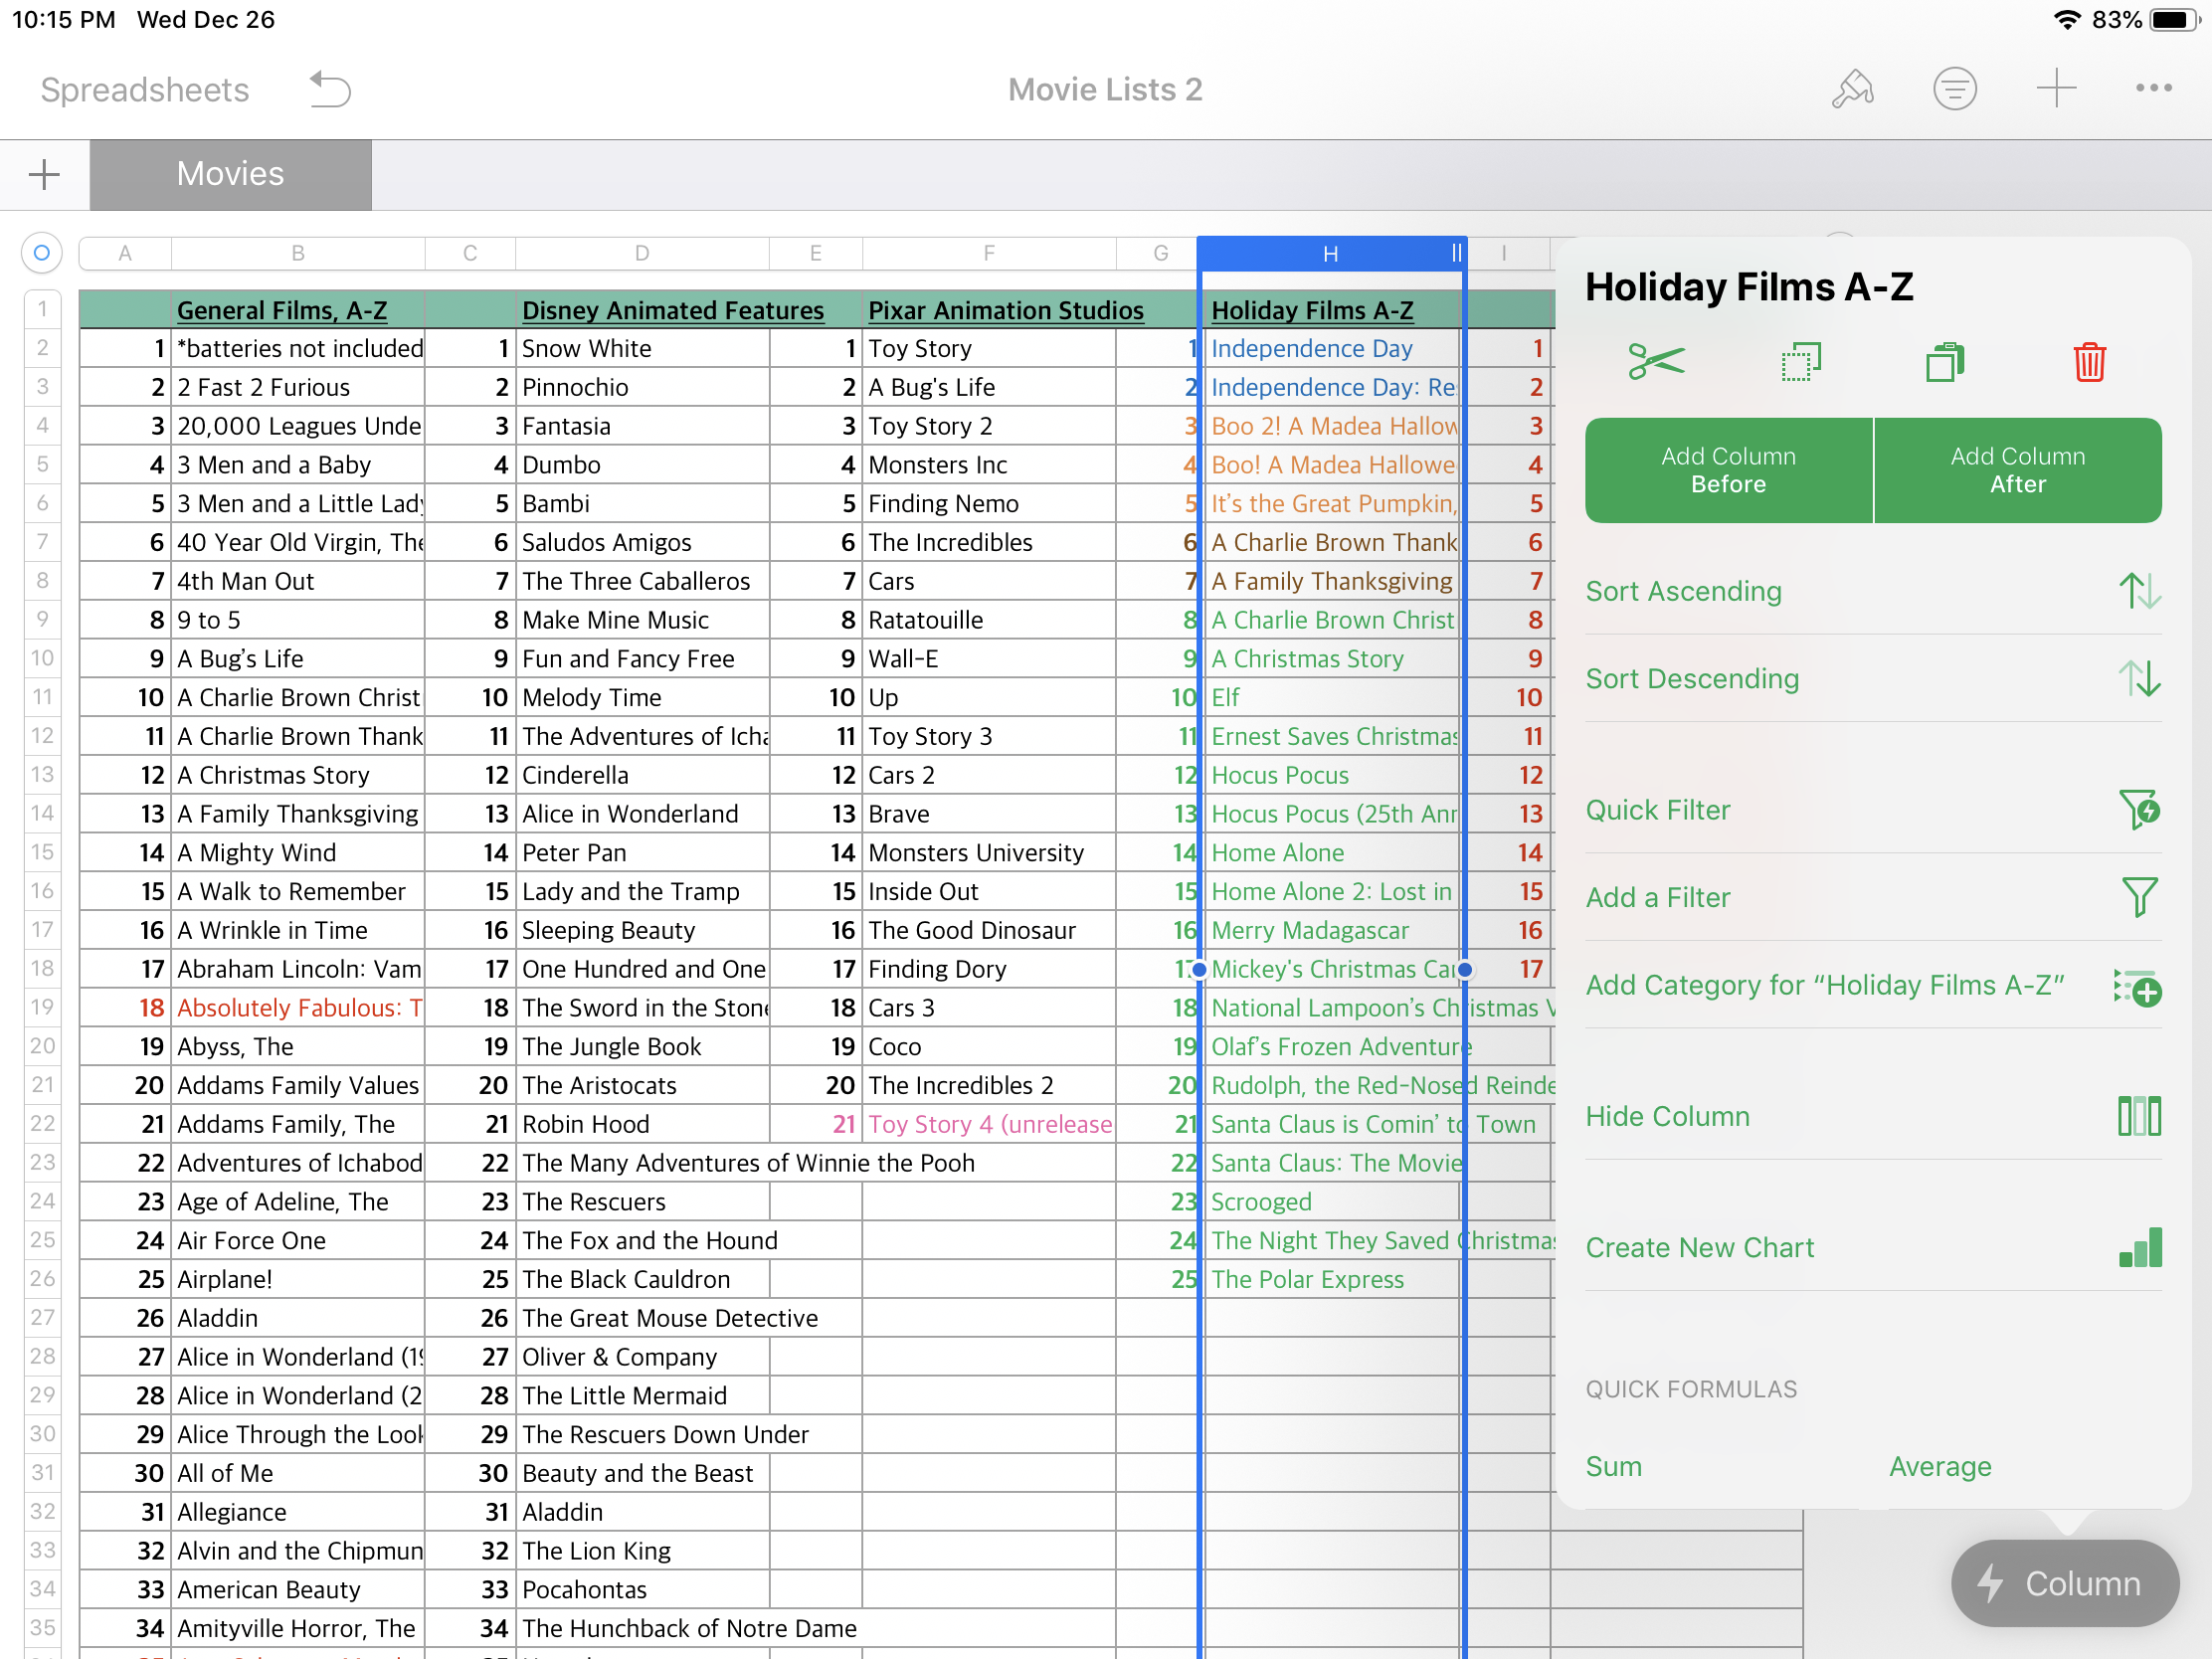
Task: Select the table handle circle icon
Action: coord(41,253)
